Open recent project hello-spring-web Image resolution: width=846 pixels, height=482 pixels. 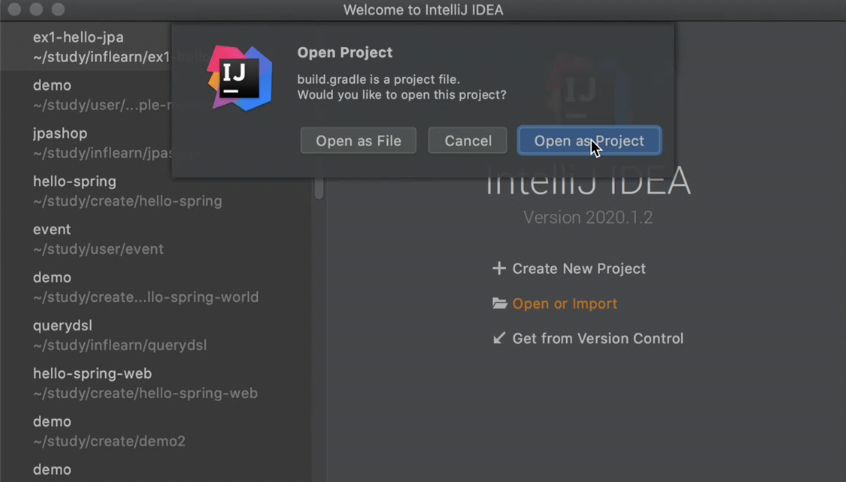tap(155, 383)
